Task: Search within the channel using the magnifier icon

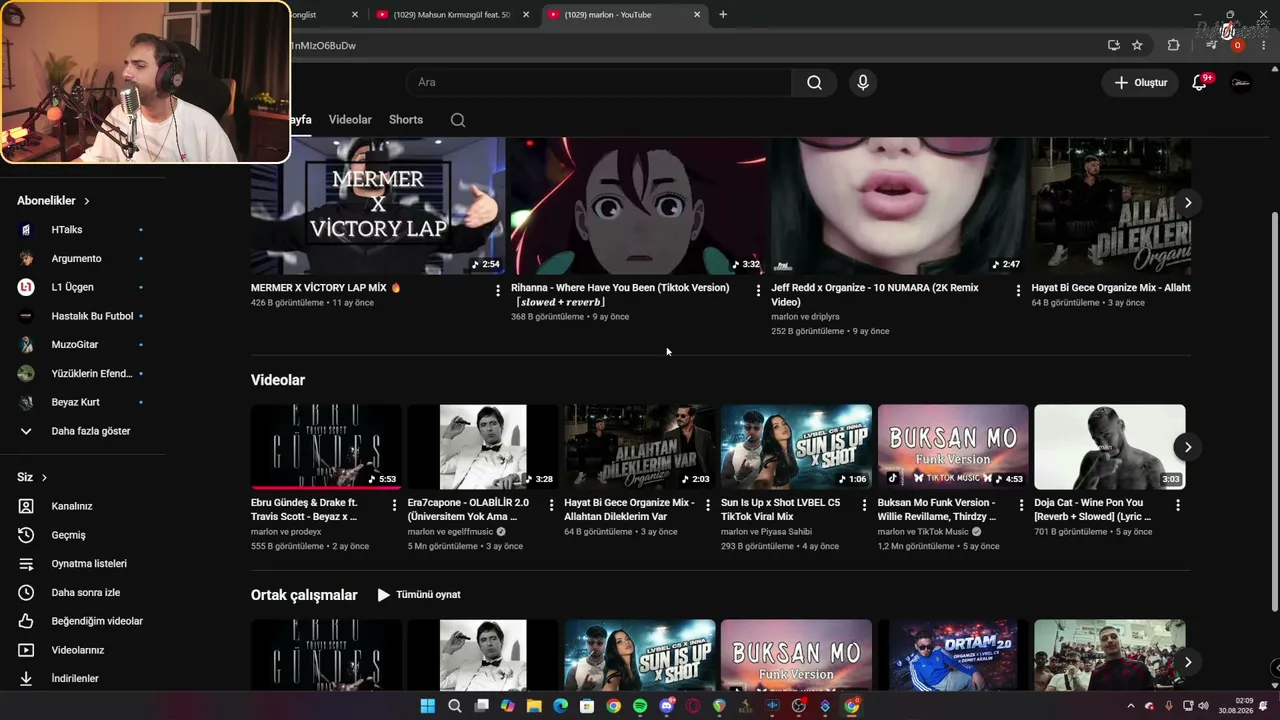Action: click(x=458, y=120)
